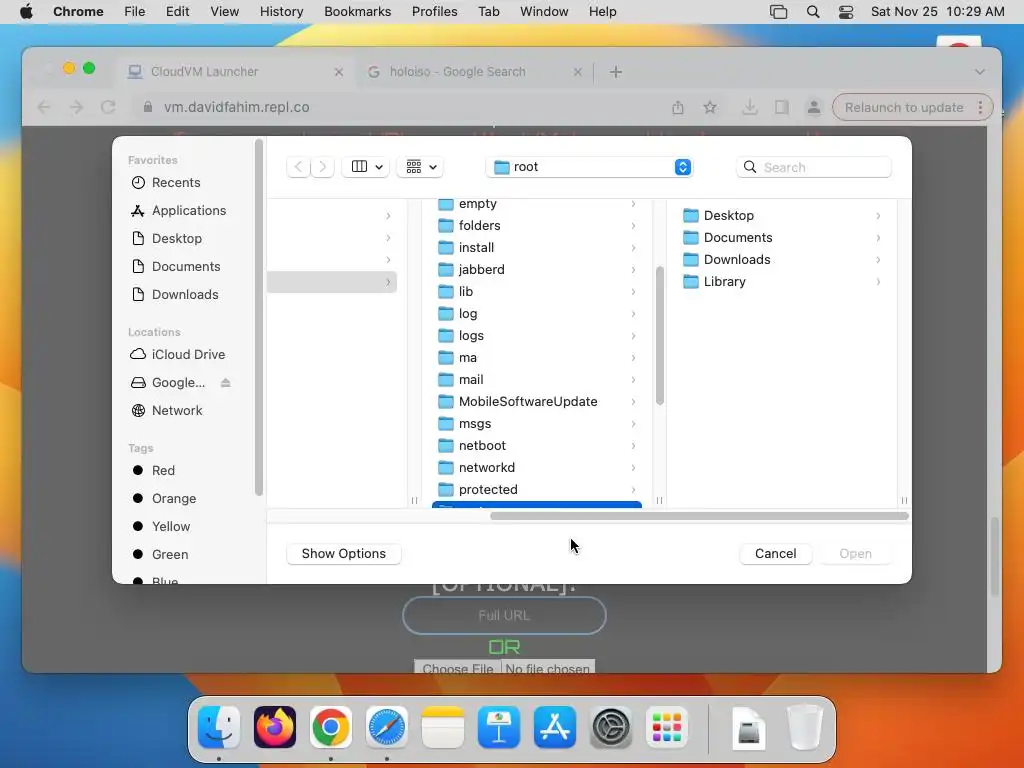This screenshot has height=768, width=1024.
Task: Open the File menu
Action: 135,12
